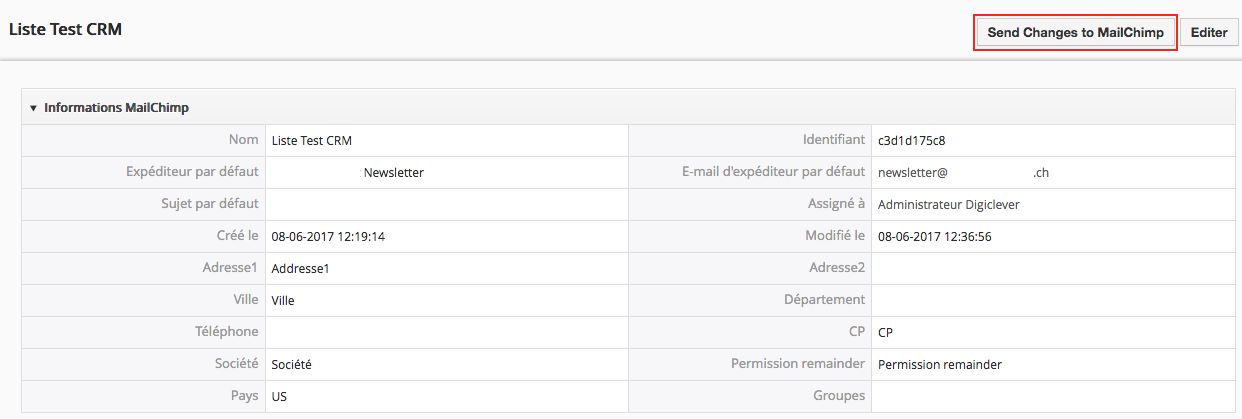Click the empty Département value cell
This screenshot has width=1242, height=419.
pyautogui.click(x=1050, y=300)
